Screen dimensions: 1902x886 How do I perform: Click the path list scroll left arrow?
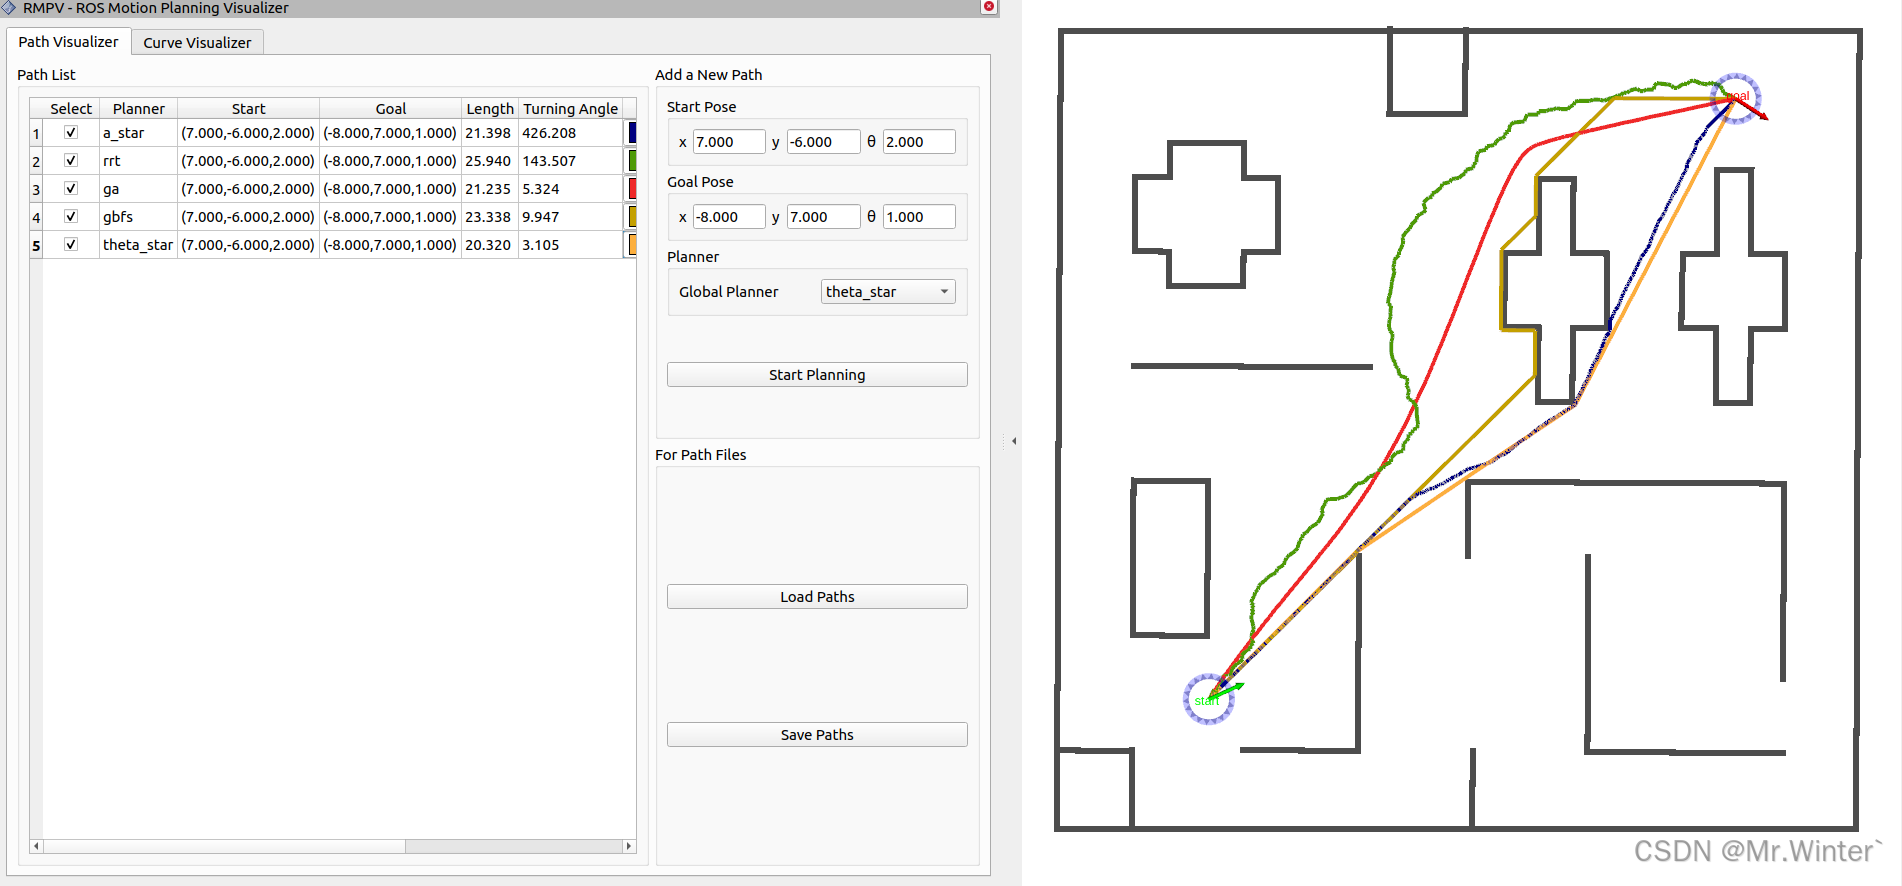point(36,846)
